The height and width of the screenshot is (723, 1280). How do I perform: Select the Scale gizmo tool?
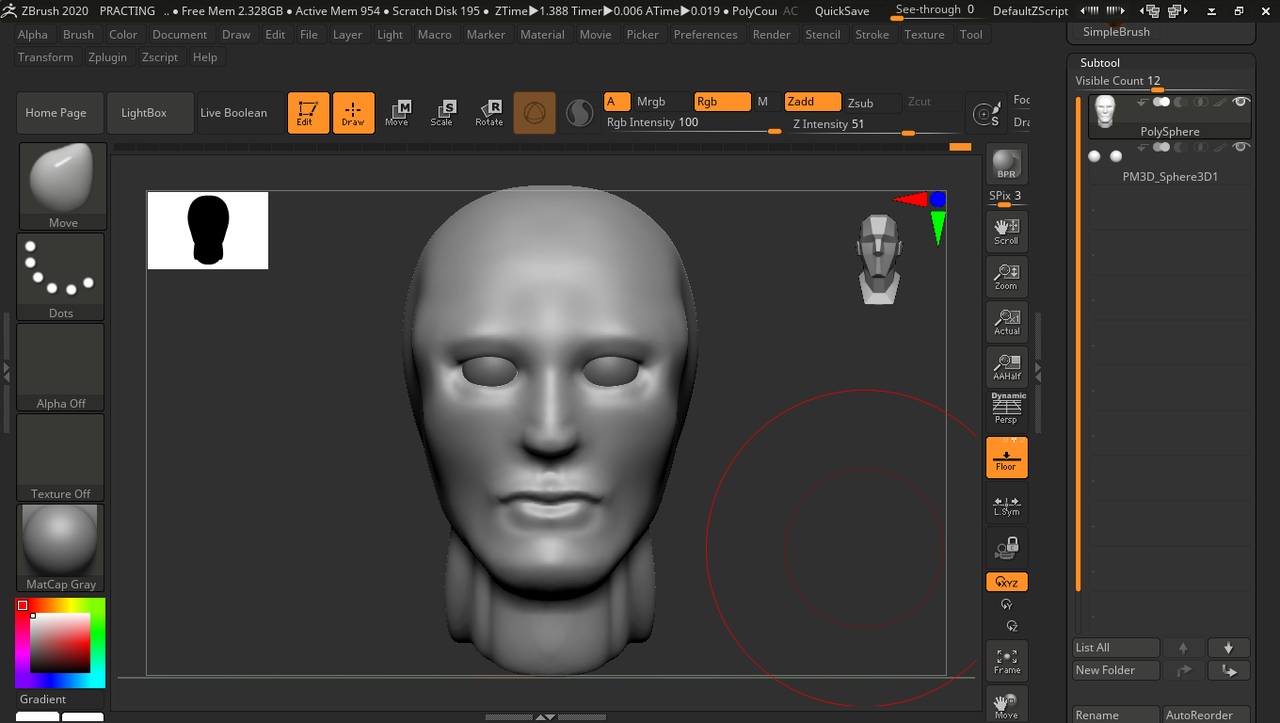441,112
